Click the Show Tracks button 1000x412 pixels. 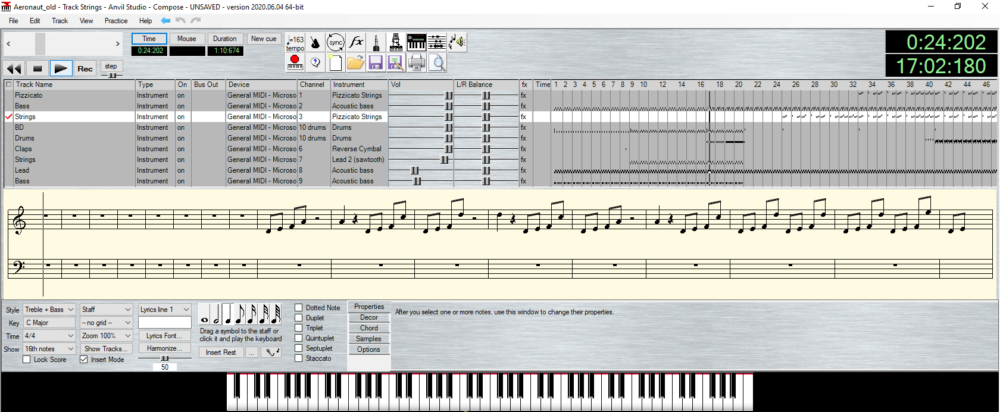pyautogui.click(x=106, y=349)
